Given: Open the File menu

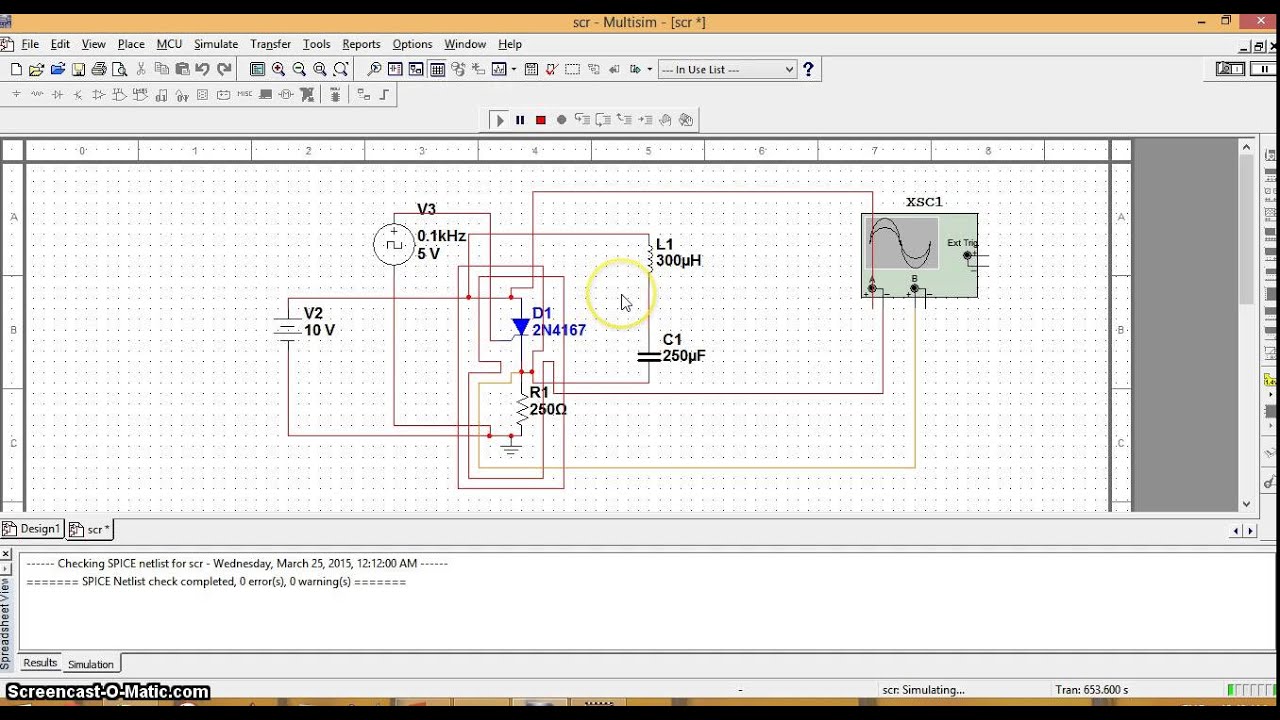Looking at the screenshot, I should [30, 44].
